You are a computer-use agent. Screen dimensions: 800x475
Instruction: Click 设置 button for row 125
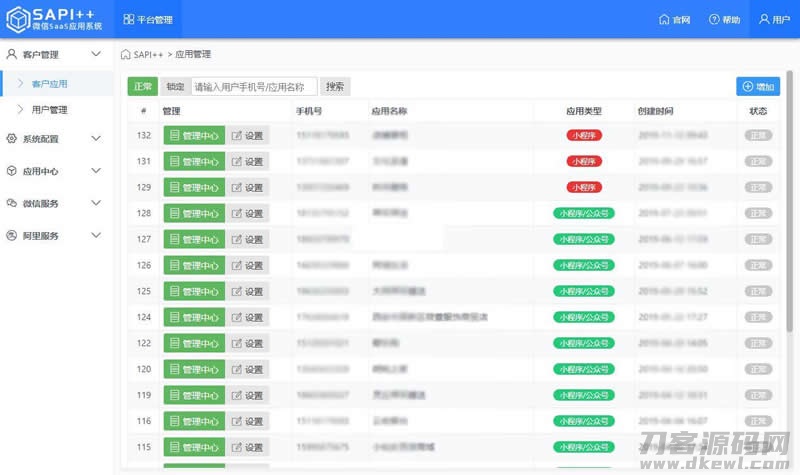click(x=247, y=291)
